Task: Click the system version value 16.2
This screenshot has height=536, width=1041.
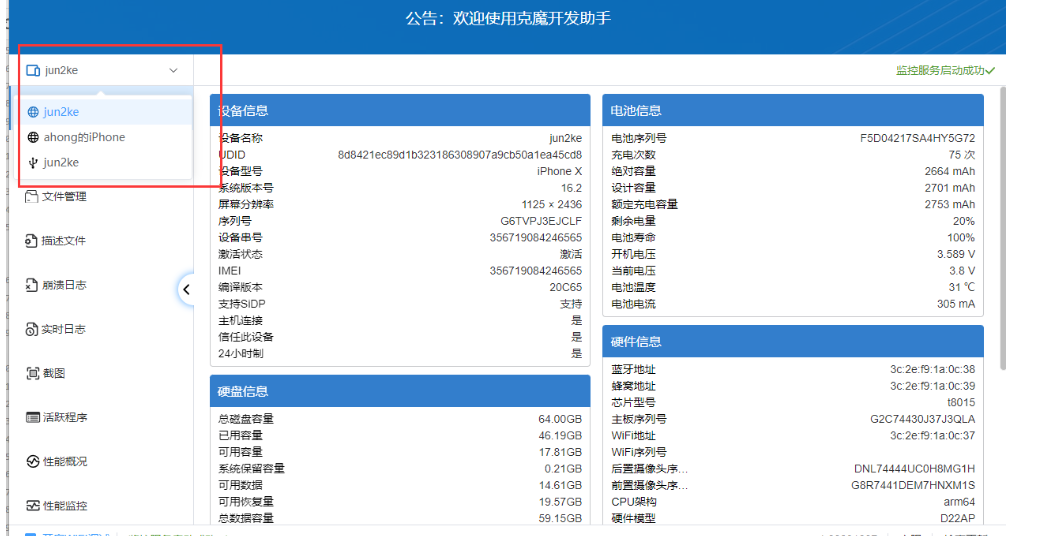Action: pos(571,188)
